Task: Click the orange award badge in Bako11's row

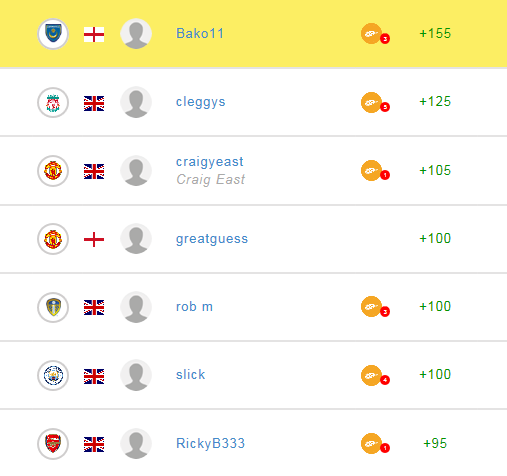Action: point(375,34)
